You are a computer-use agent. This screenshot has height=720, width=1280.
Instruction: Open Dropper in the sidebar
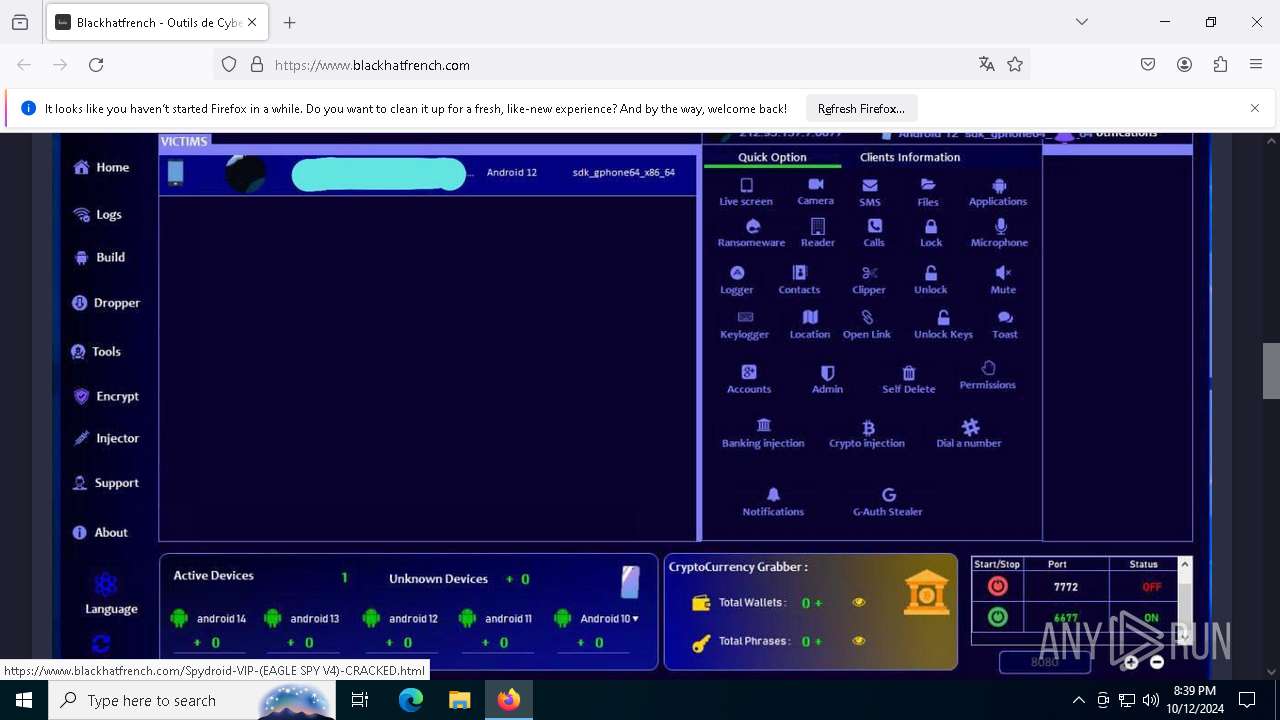point(106,303)
